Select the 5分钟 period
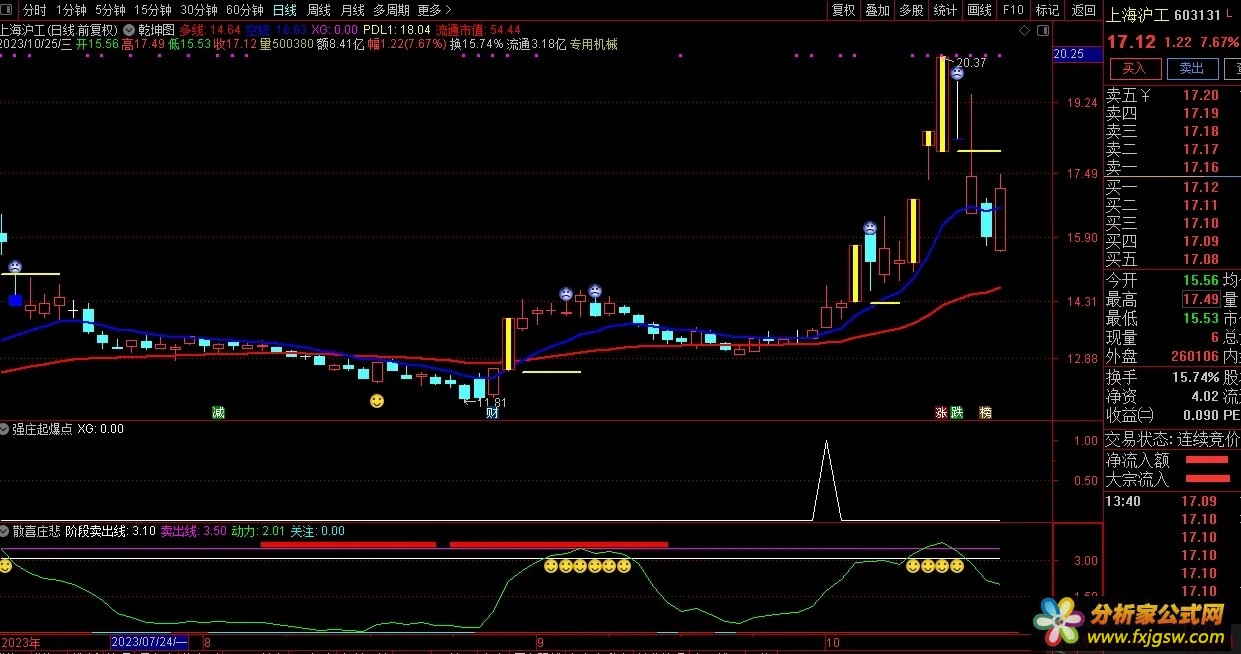This screenshot has height=654, width=1241. click(x=110, y=10)
